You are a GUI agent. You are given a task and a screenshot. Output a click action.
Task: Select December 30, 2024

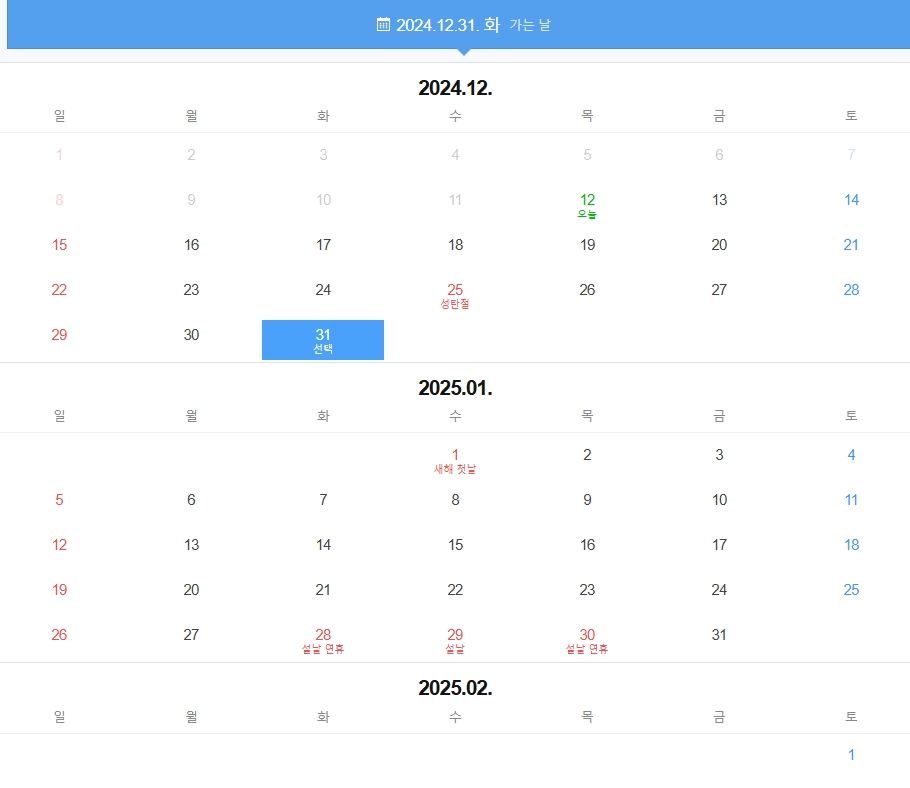(x=192, y=335)
